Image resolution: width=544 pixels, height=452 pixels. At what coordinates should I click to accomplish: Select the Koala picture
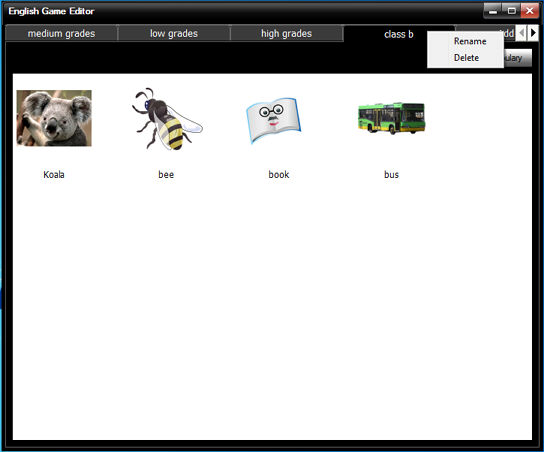(x=54, y=118)
